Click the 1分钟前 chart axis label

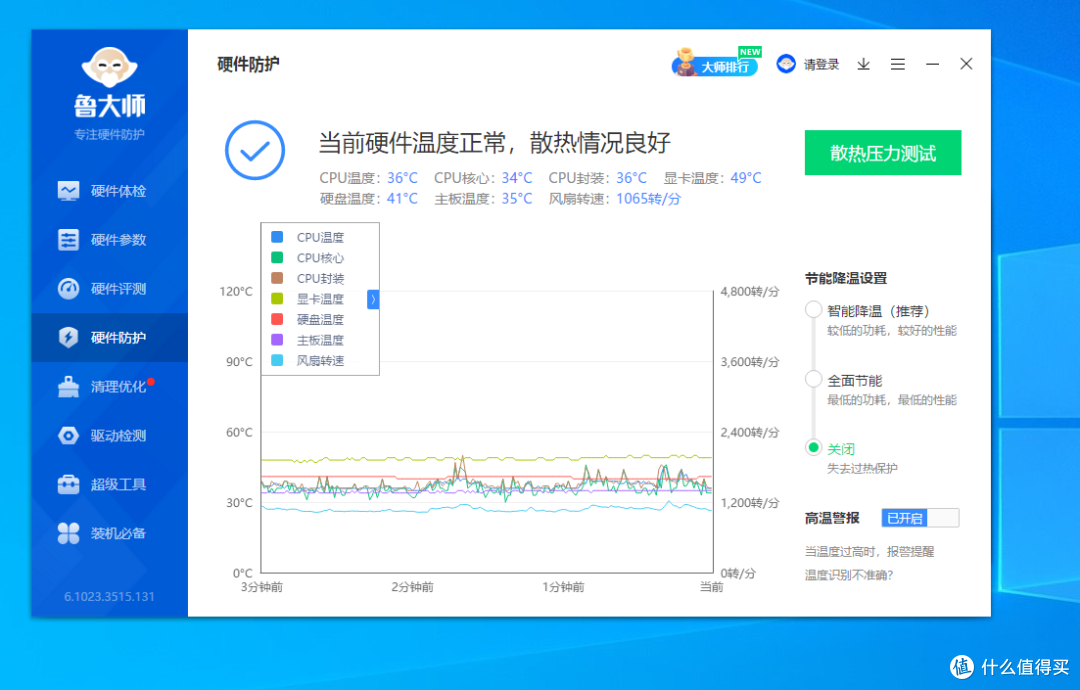563,587
